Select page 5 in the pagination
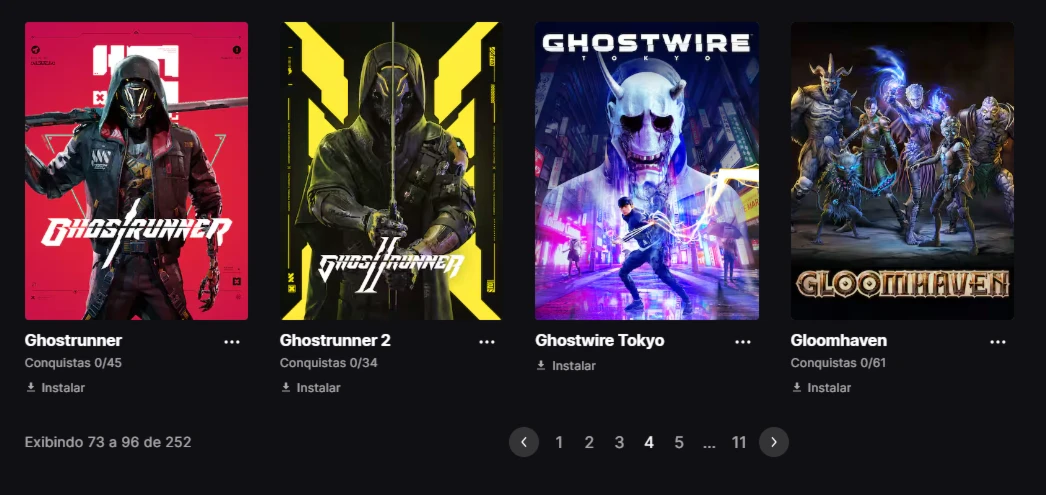This screenshot has width=1046, height=495. pyautogui.click(x=678, y=442)
